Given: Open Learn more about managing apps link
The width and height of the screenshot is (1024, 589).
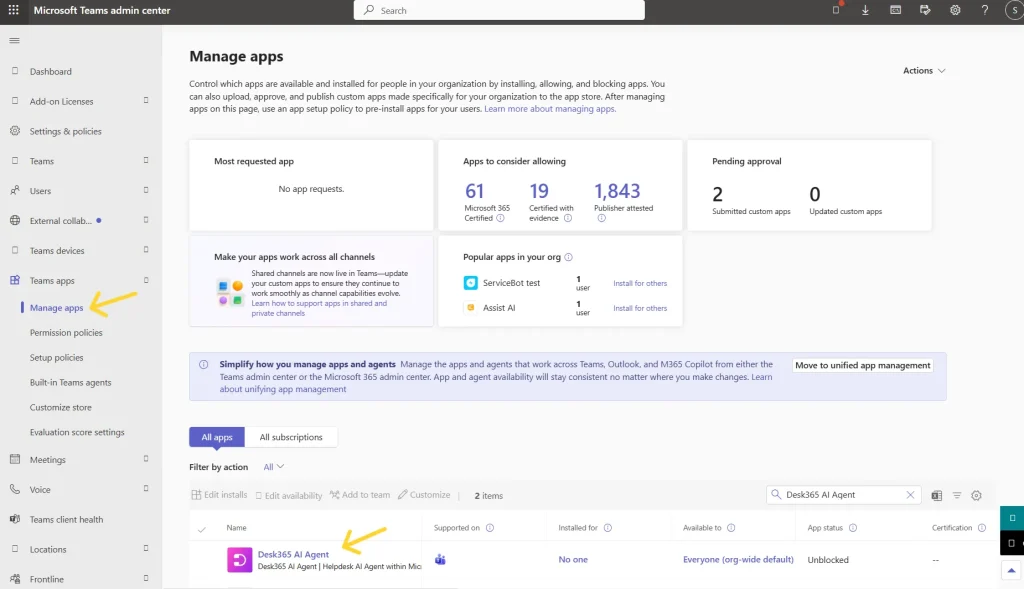Looking at the screenshot, I should point(550,109).
